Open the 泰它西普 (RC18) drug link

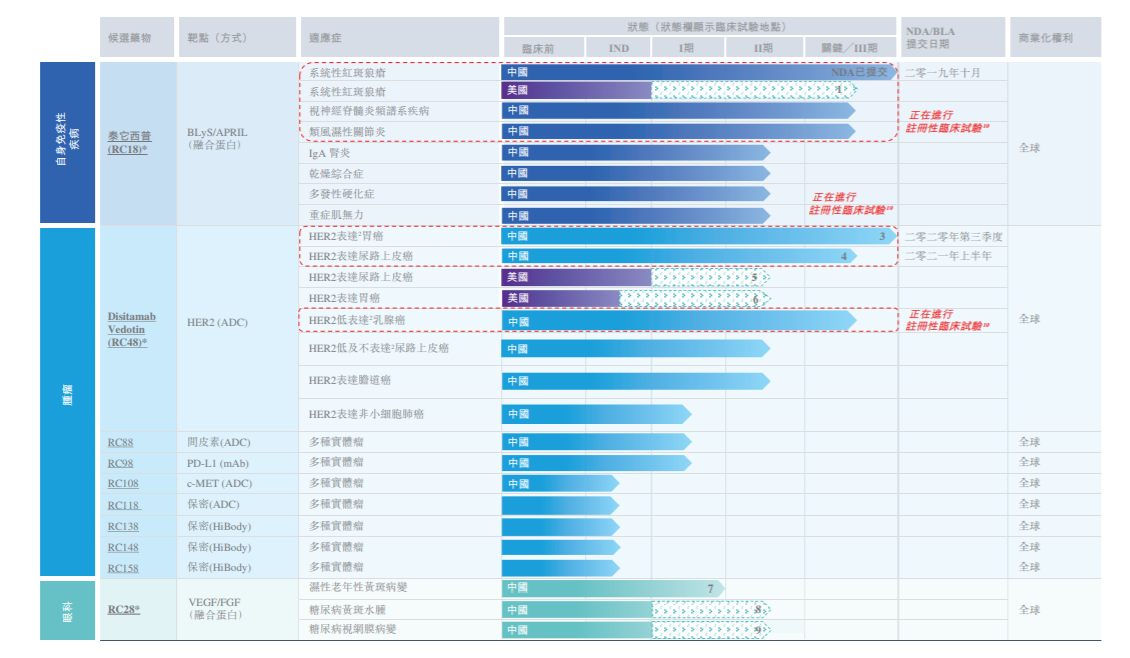pyautogui.click(x=129, y=143)
